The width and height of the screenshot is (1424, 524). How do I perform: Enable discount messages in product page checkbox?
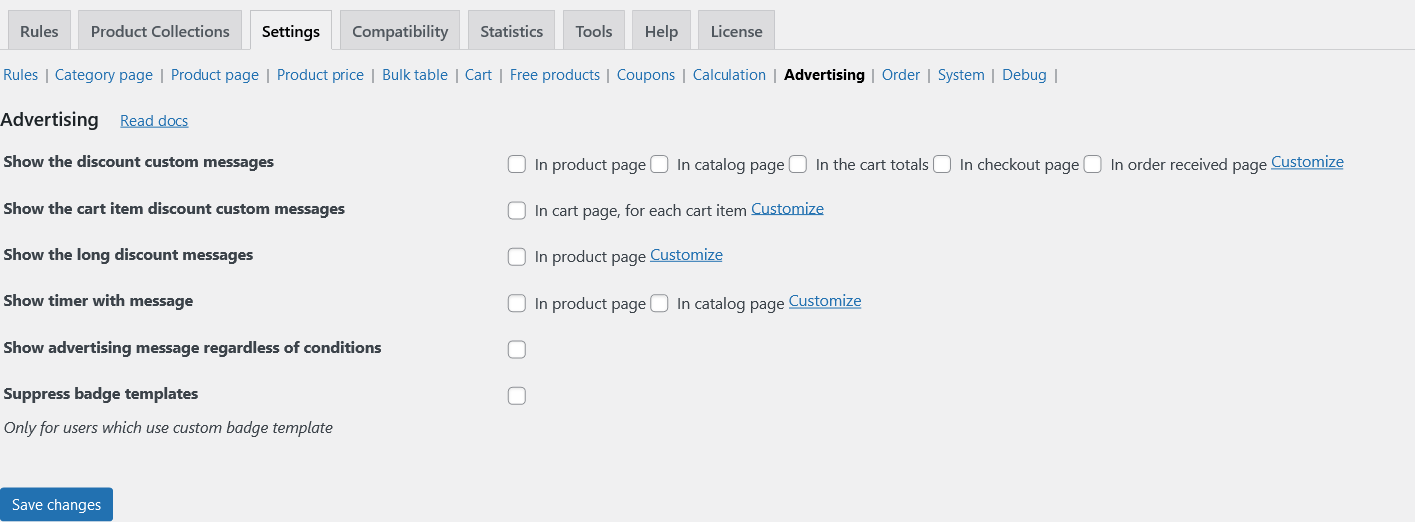(517, 164)
